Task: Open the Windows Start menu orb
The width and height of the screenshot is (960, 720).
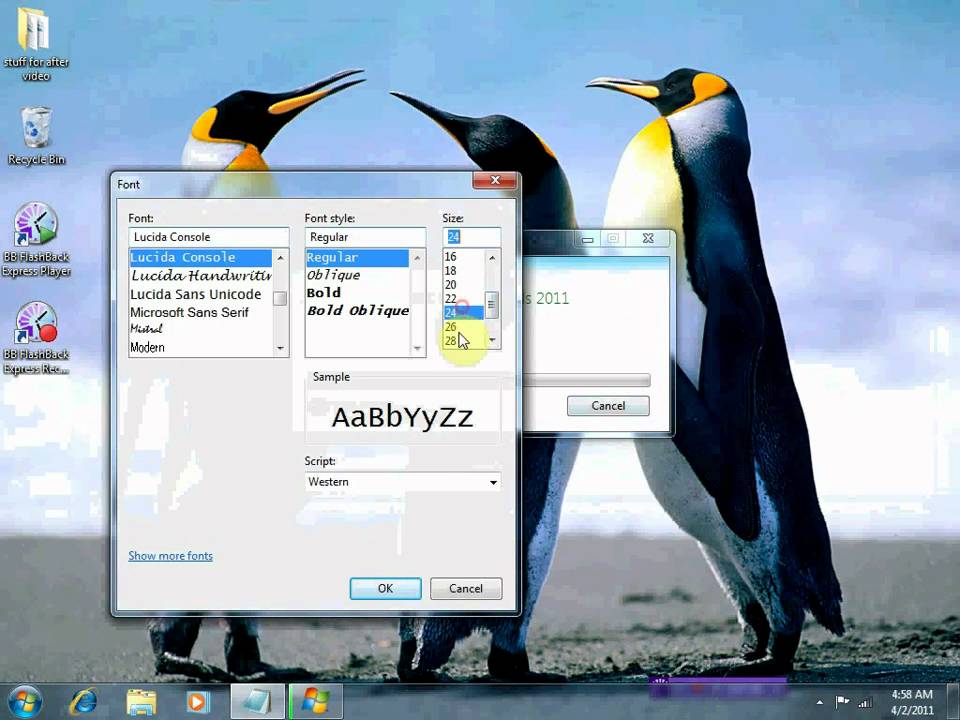Action: pos(25,702)
